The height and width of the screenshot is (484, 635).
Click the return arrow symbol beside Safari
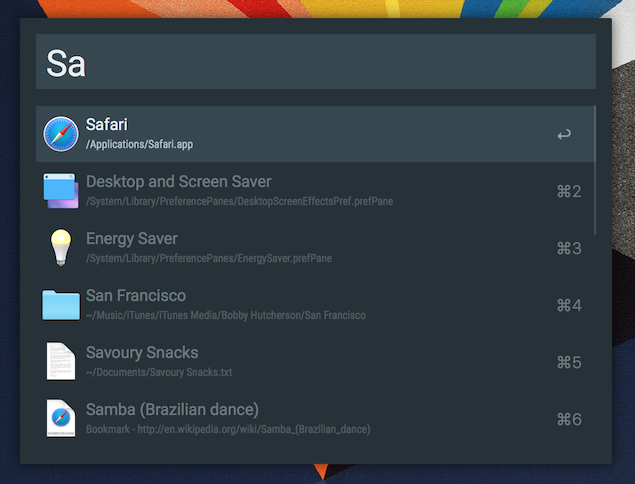564,134
